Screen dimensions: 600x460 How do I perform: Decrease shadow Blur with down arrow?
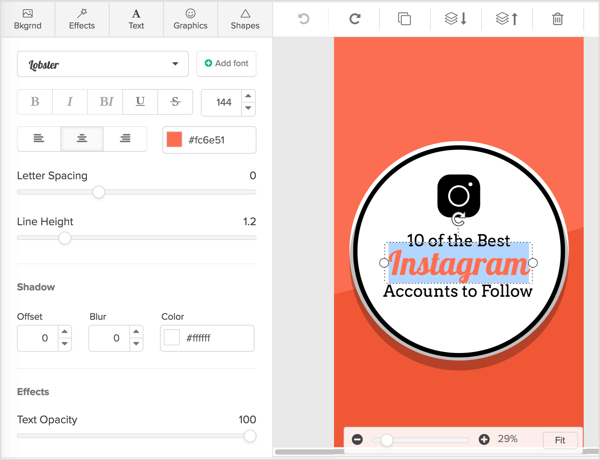pyautogui.click(x=136, y=344)
